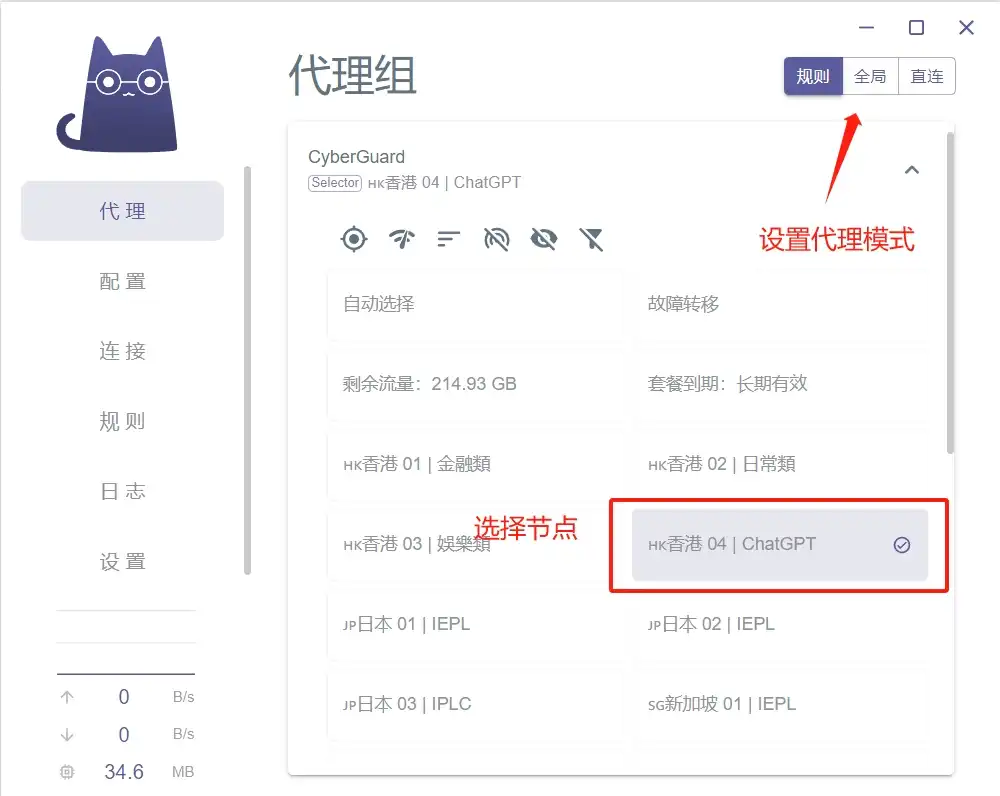
Task: Switch proxy mode to 全局
Action: coord(870,76)
